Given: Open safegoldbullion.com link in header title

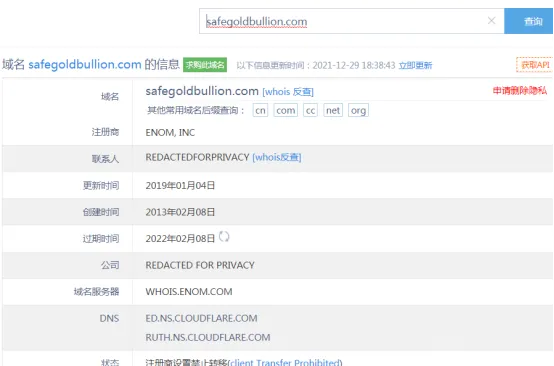Looking at the screenshot, I should point(85,65).
